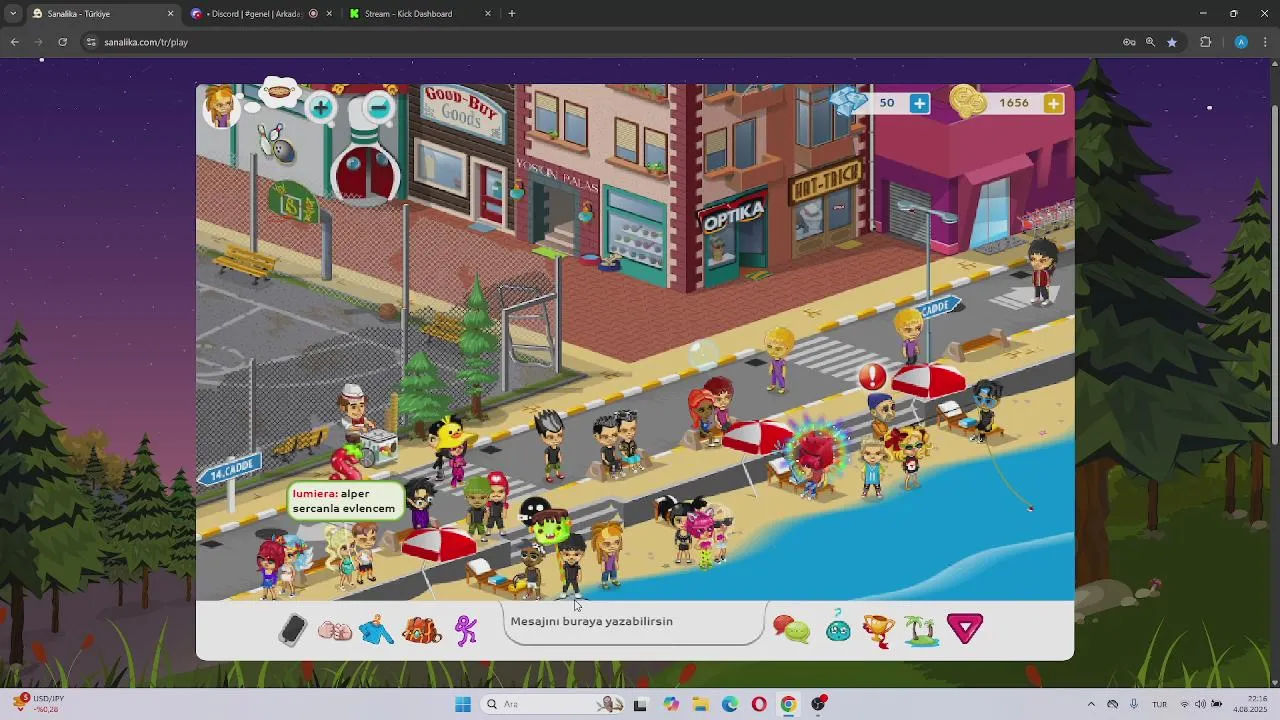Open the Windows Start menu
This screenshot has height=720, width=1280.
[x=463, y=704]
